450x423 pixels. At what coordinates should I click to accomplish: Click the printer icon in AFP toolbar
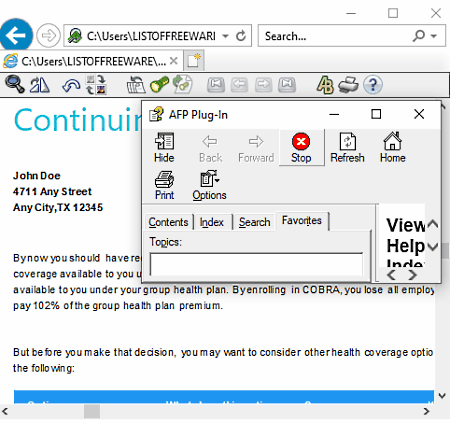pyautogui.click(x=348, y=85)
